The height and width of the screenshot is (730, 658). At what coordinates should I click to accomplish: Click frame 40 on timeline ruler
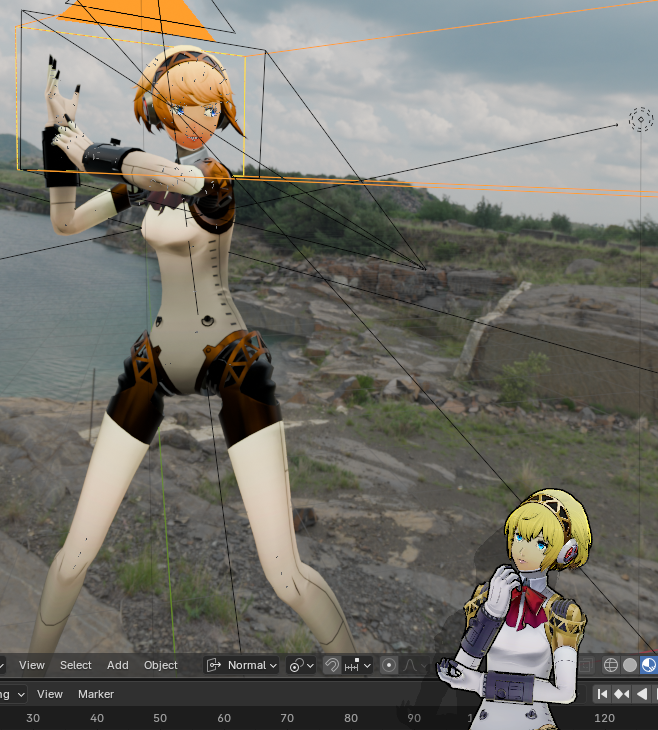[x=97, y=718]
